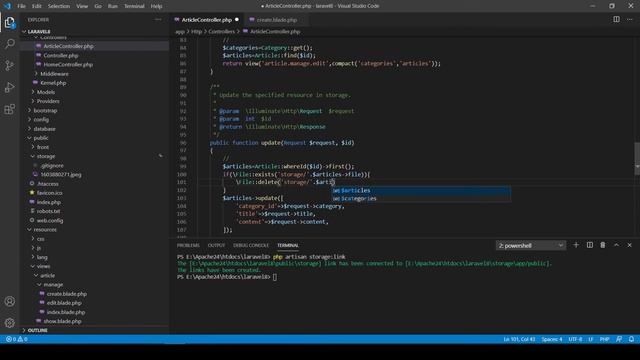Screen dimensions: 640x360
Task: Open HomeController.php in explorer
Action: coord(68,64)
